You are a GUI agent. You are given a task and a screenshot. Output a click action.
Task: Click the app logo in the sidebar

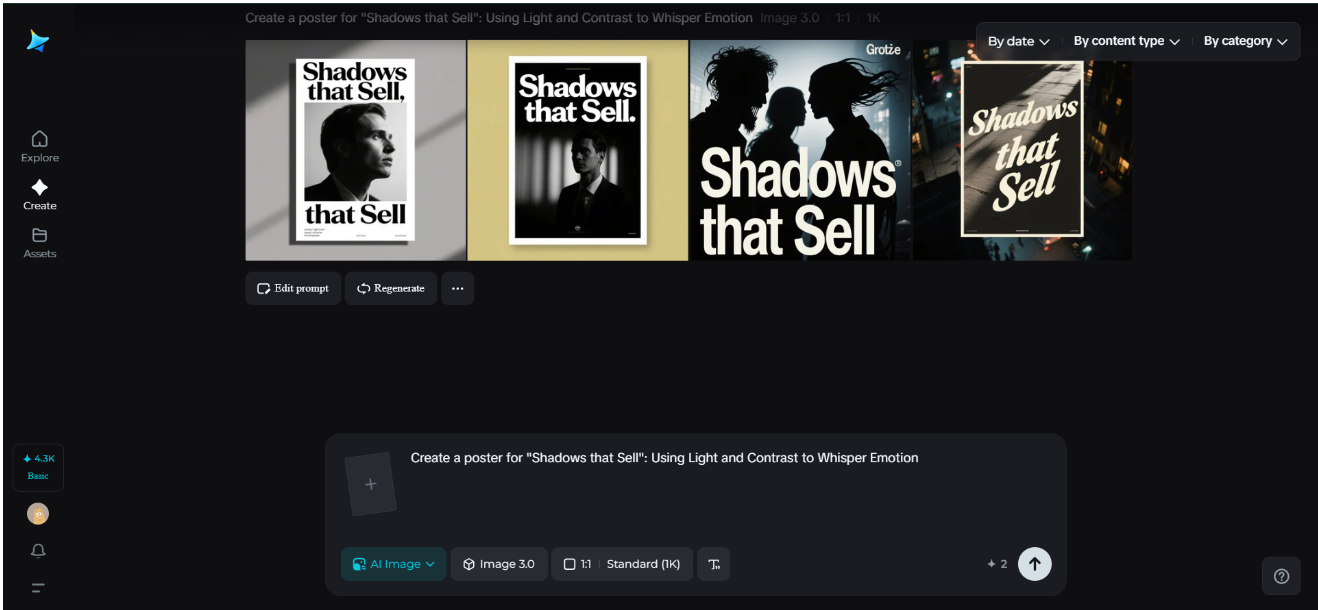coord(38,41)
